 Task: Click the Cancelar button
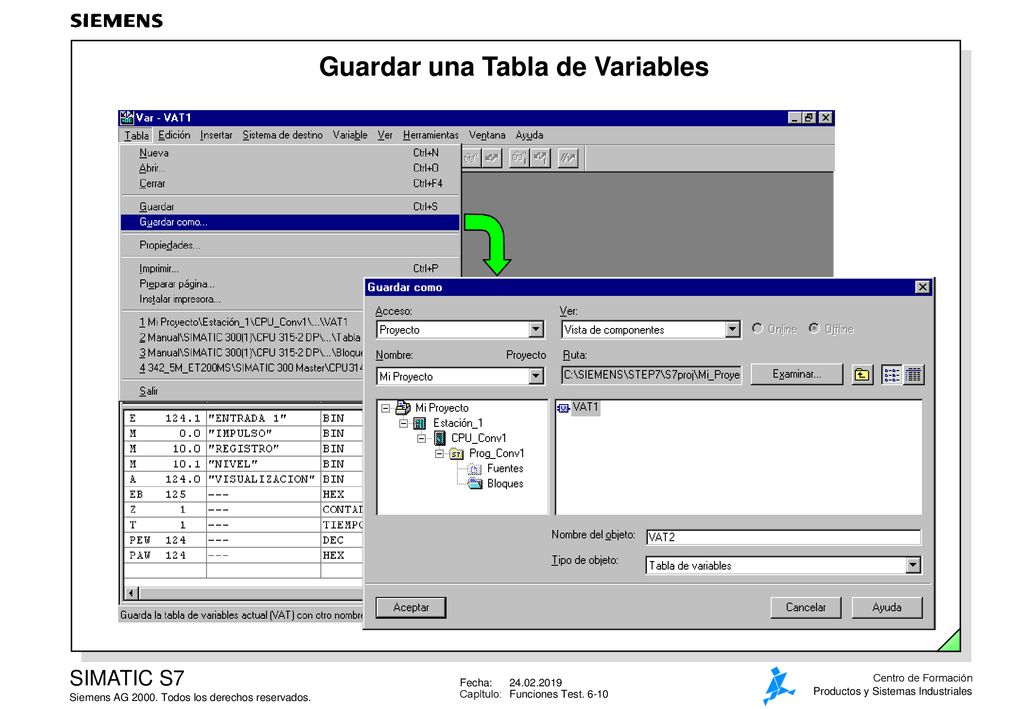[805, 607]
